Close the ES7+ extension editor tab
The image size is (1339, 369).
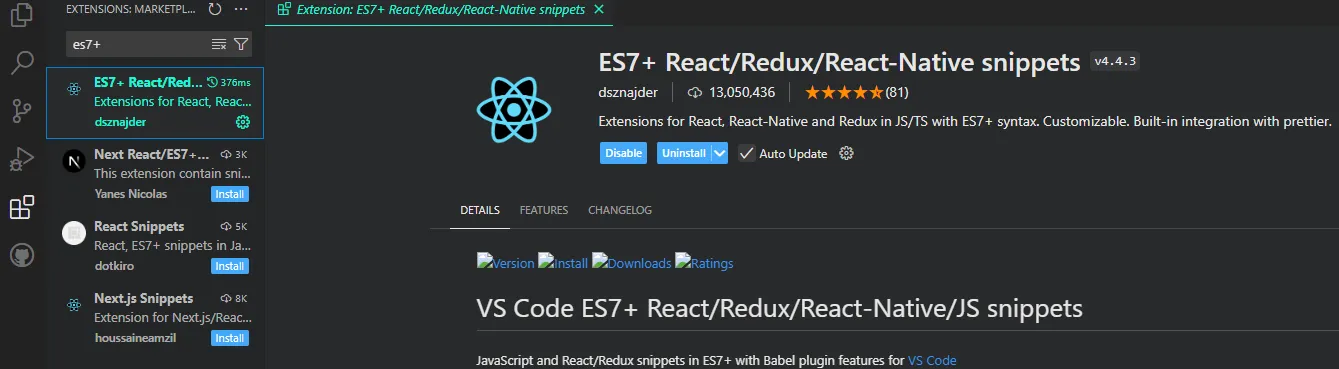tap(598, 9)
